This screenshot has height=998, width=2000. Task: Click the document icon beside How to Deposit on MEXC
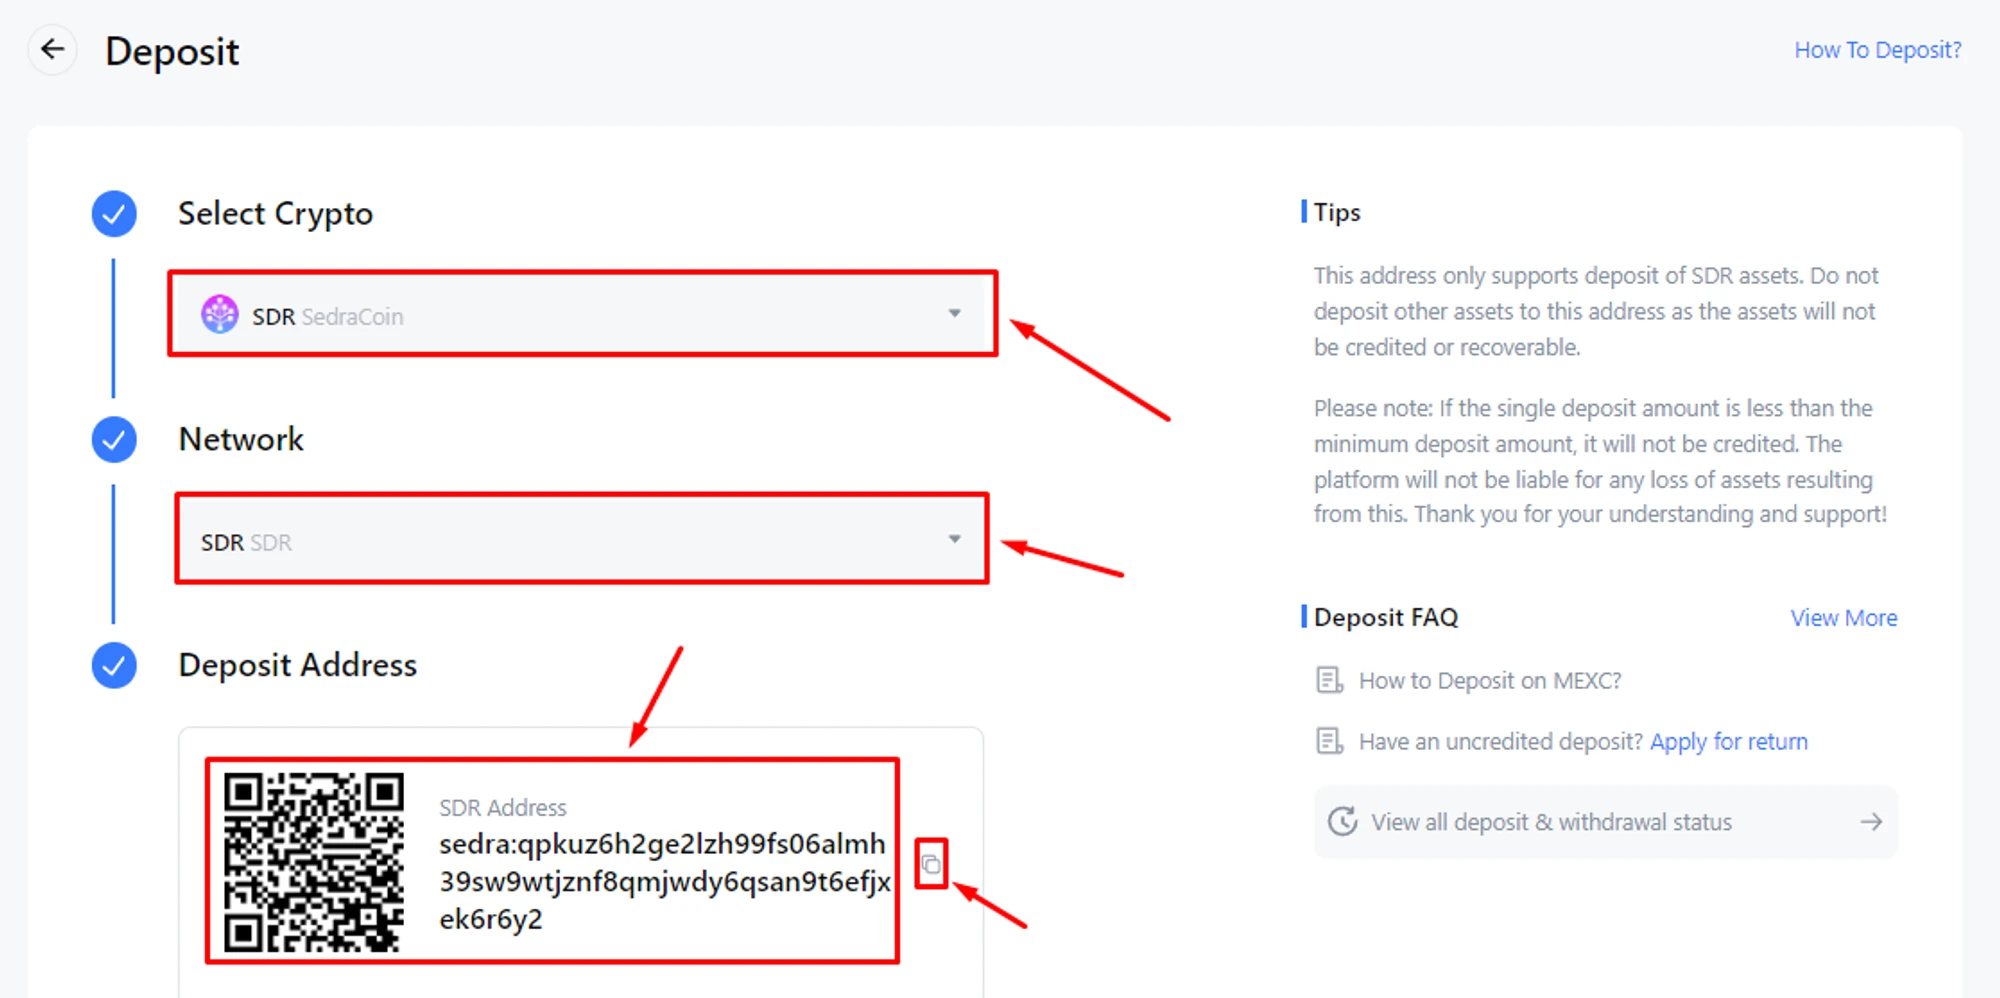tap(1329, 681)
